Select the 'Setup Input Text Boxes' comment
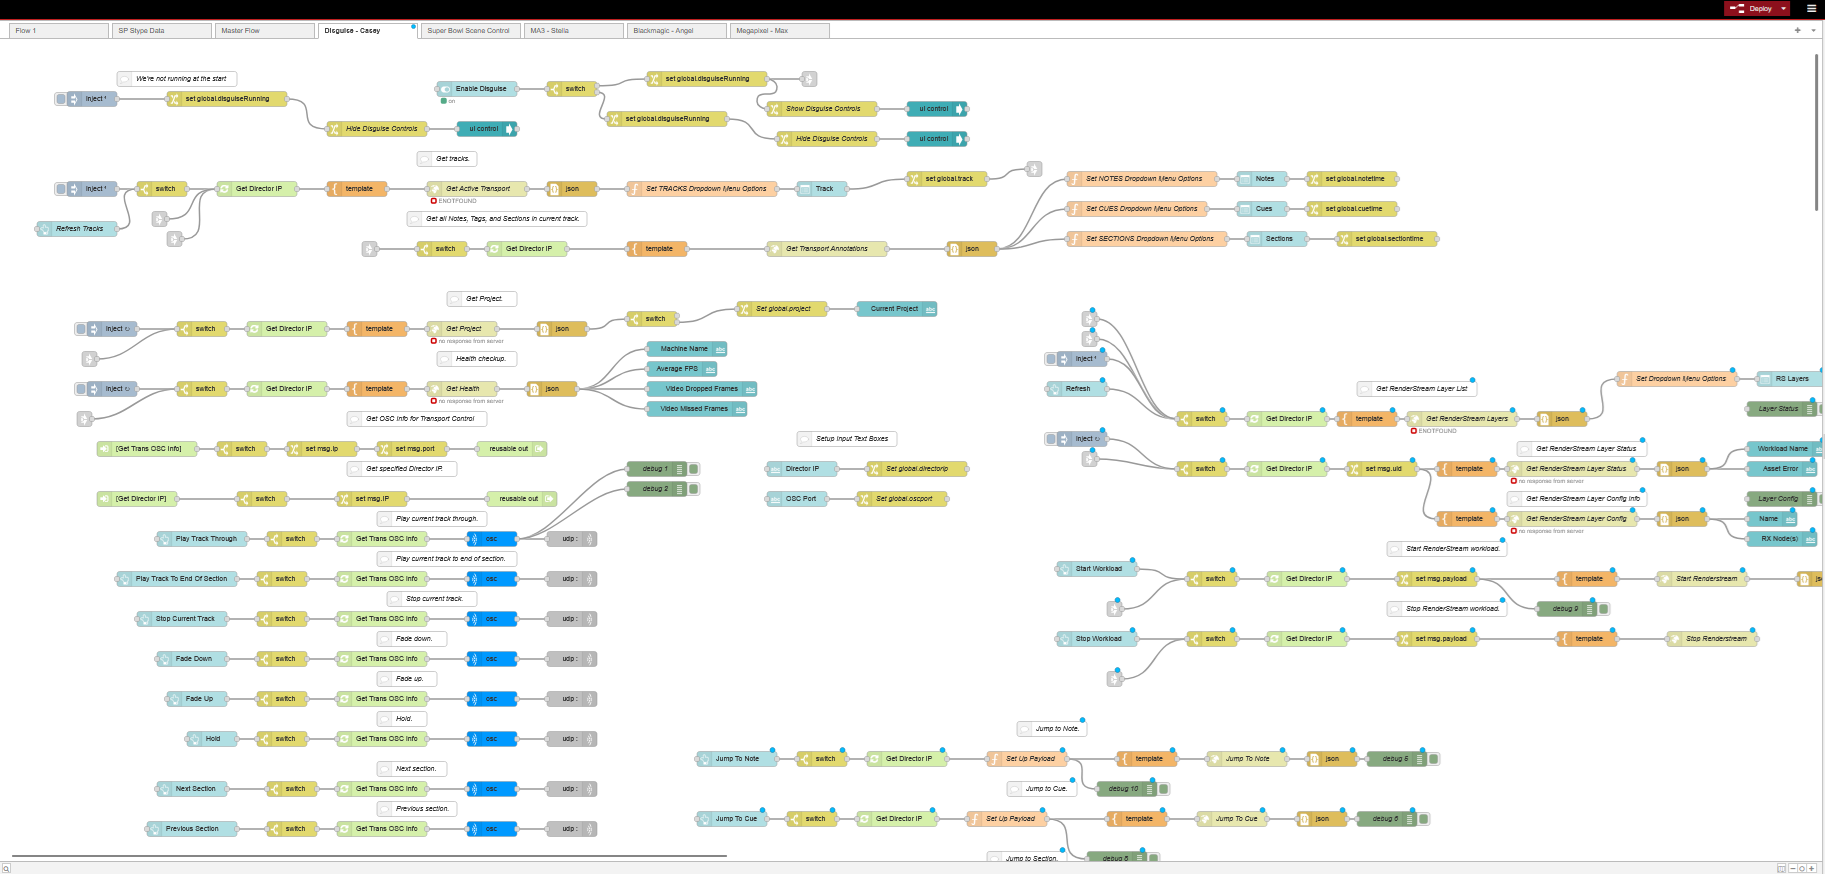Image resolution: width=1825 pixels, height=887 pixels. [847, 439]
